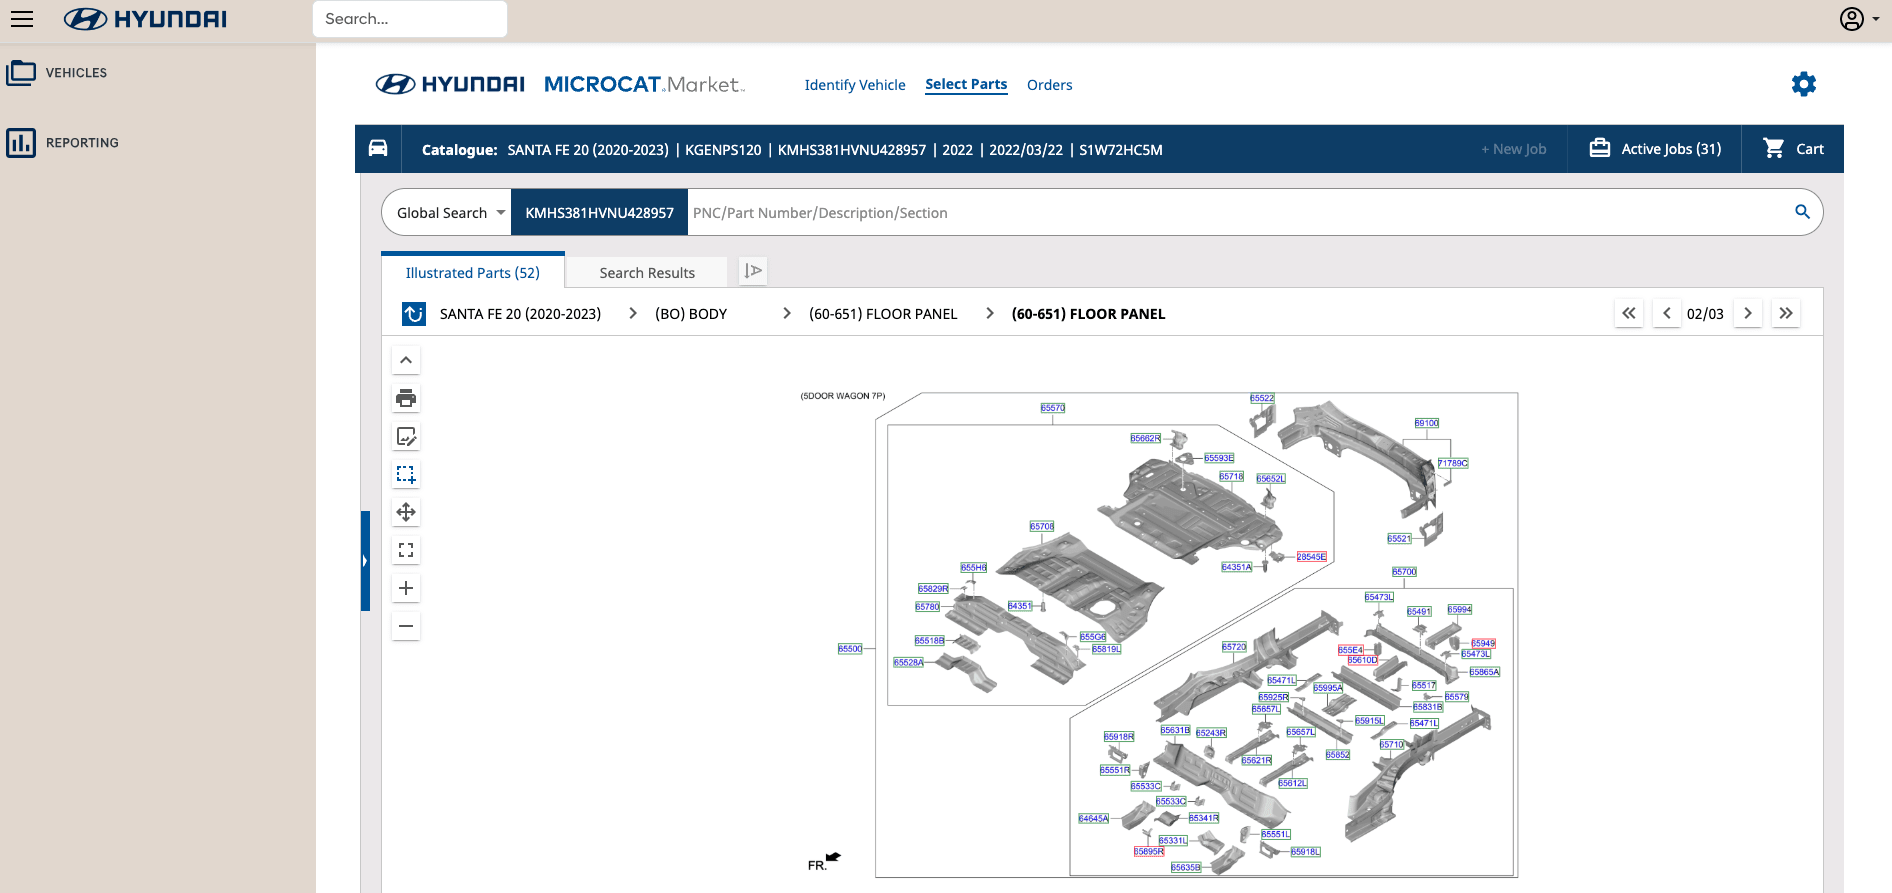
Task: Open the annotate/notes tool
Action: click(x=406, y=436)
